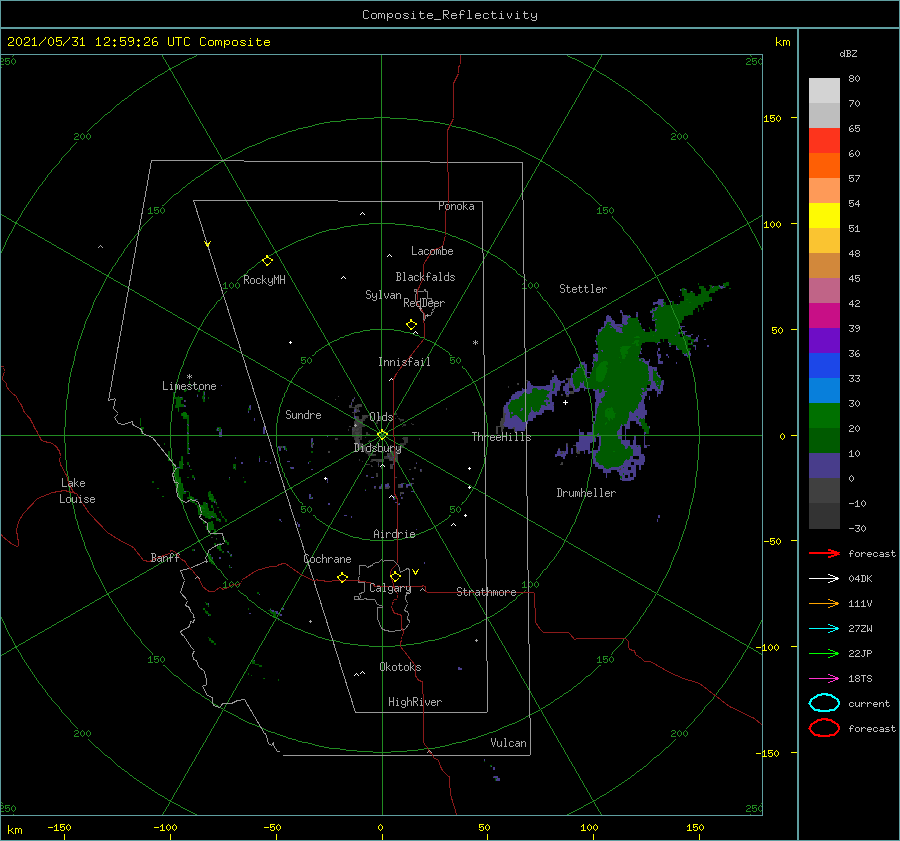Click the yellow 150 tick on right axis

tap(772, 118)
